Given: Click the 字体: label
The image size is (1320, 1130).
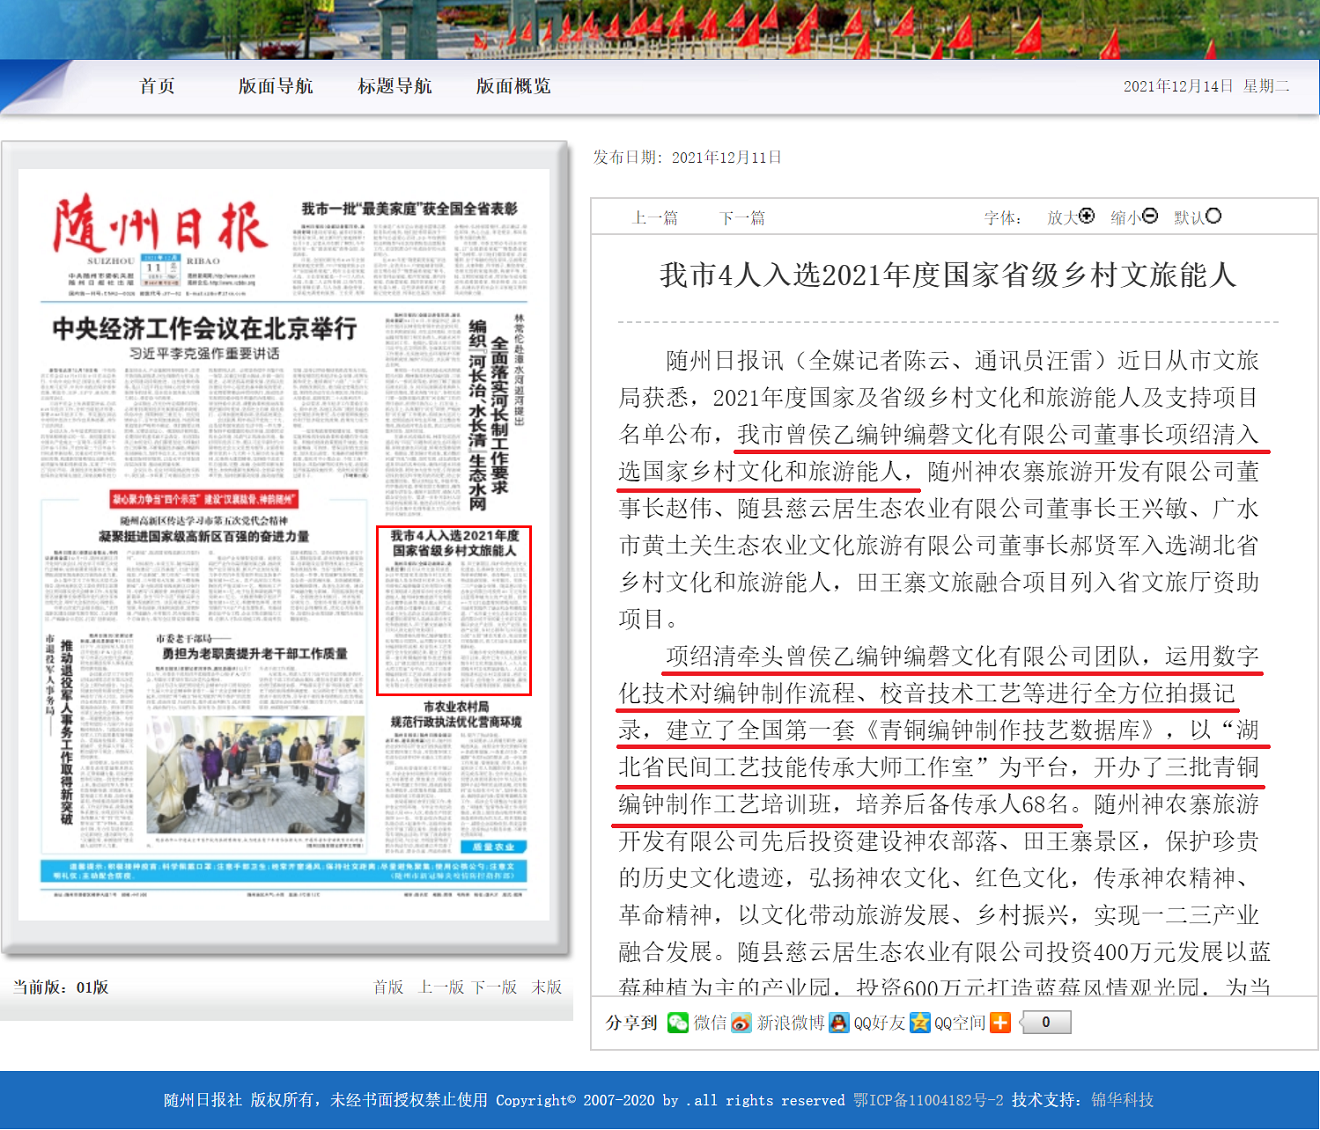Looking at the screenshot, I should [x=1003, y=218].
